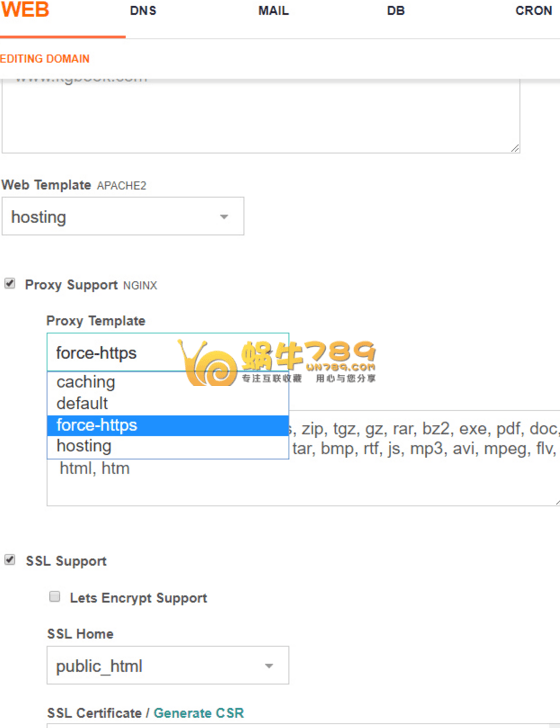The image size is (560, 728).
Task: Open the SSL Home public_html dropdown
Action: (168, 665)
